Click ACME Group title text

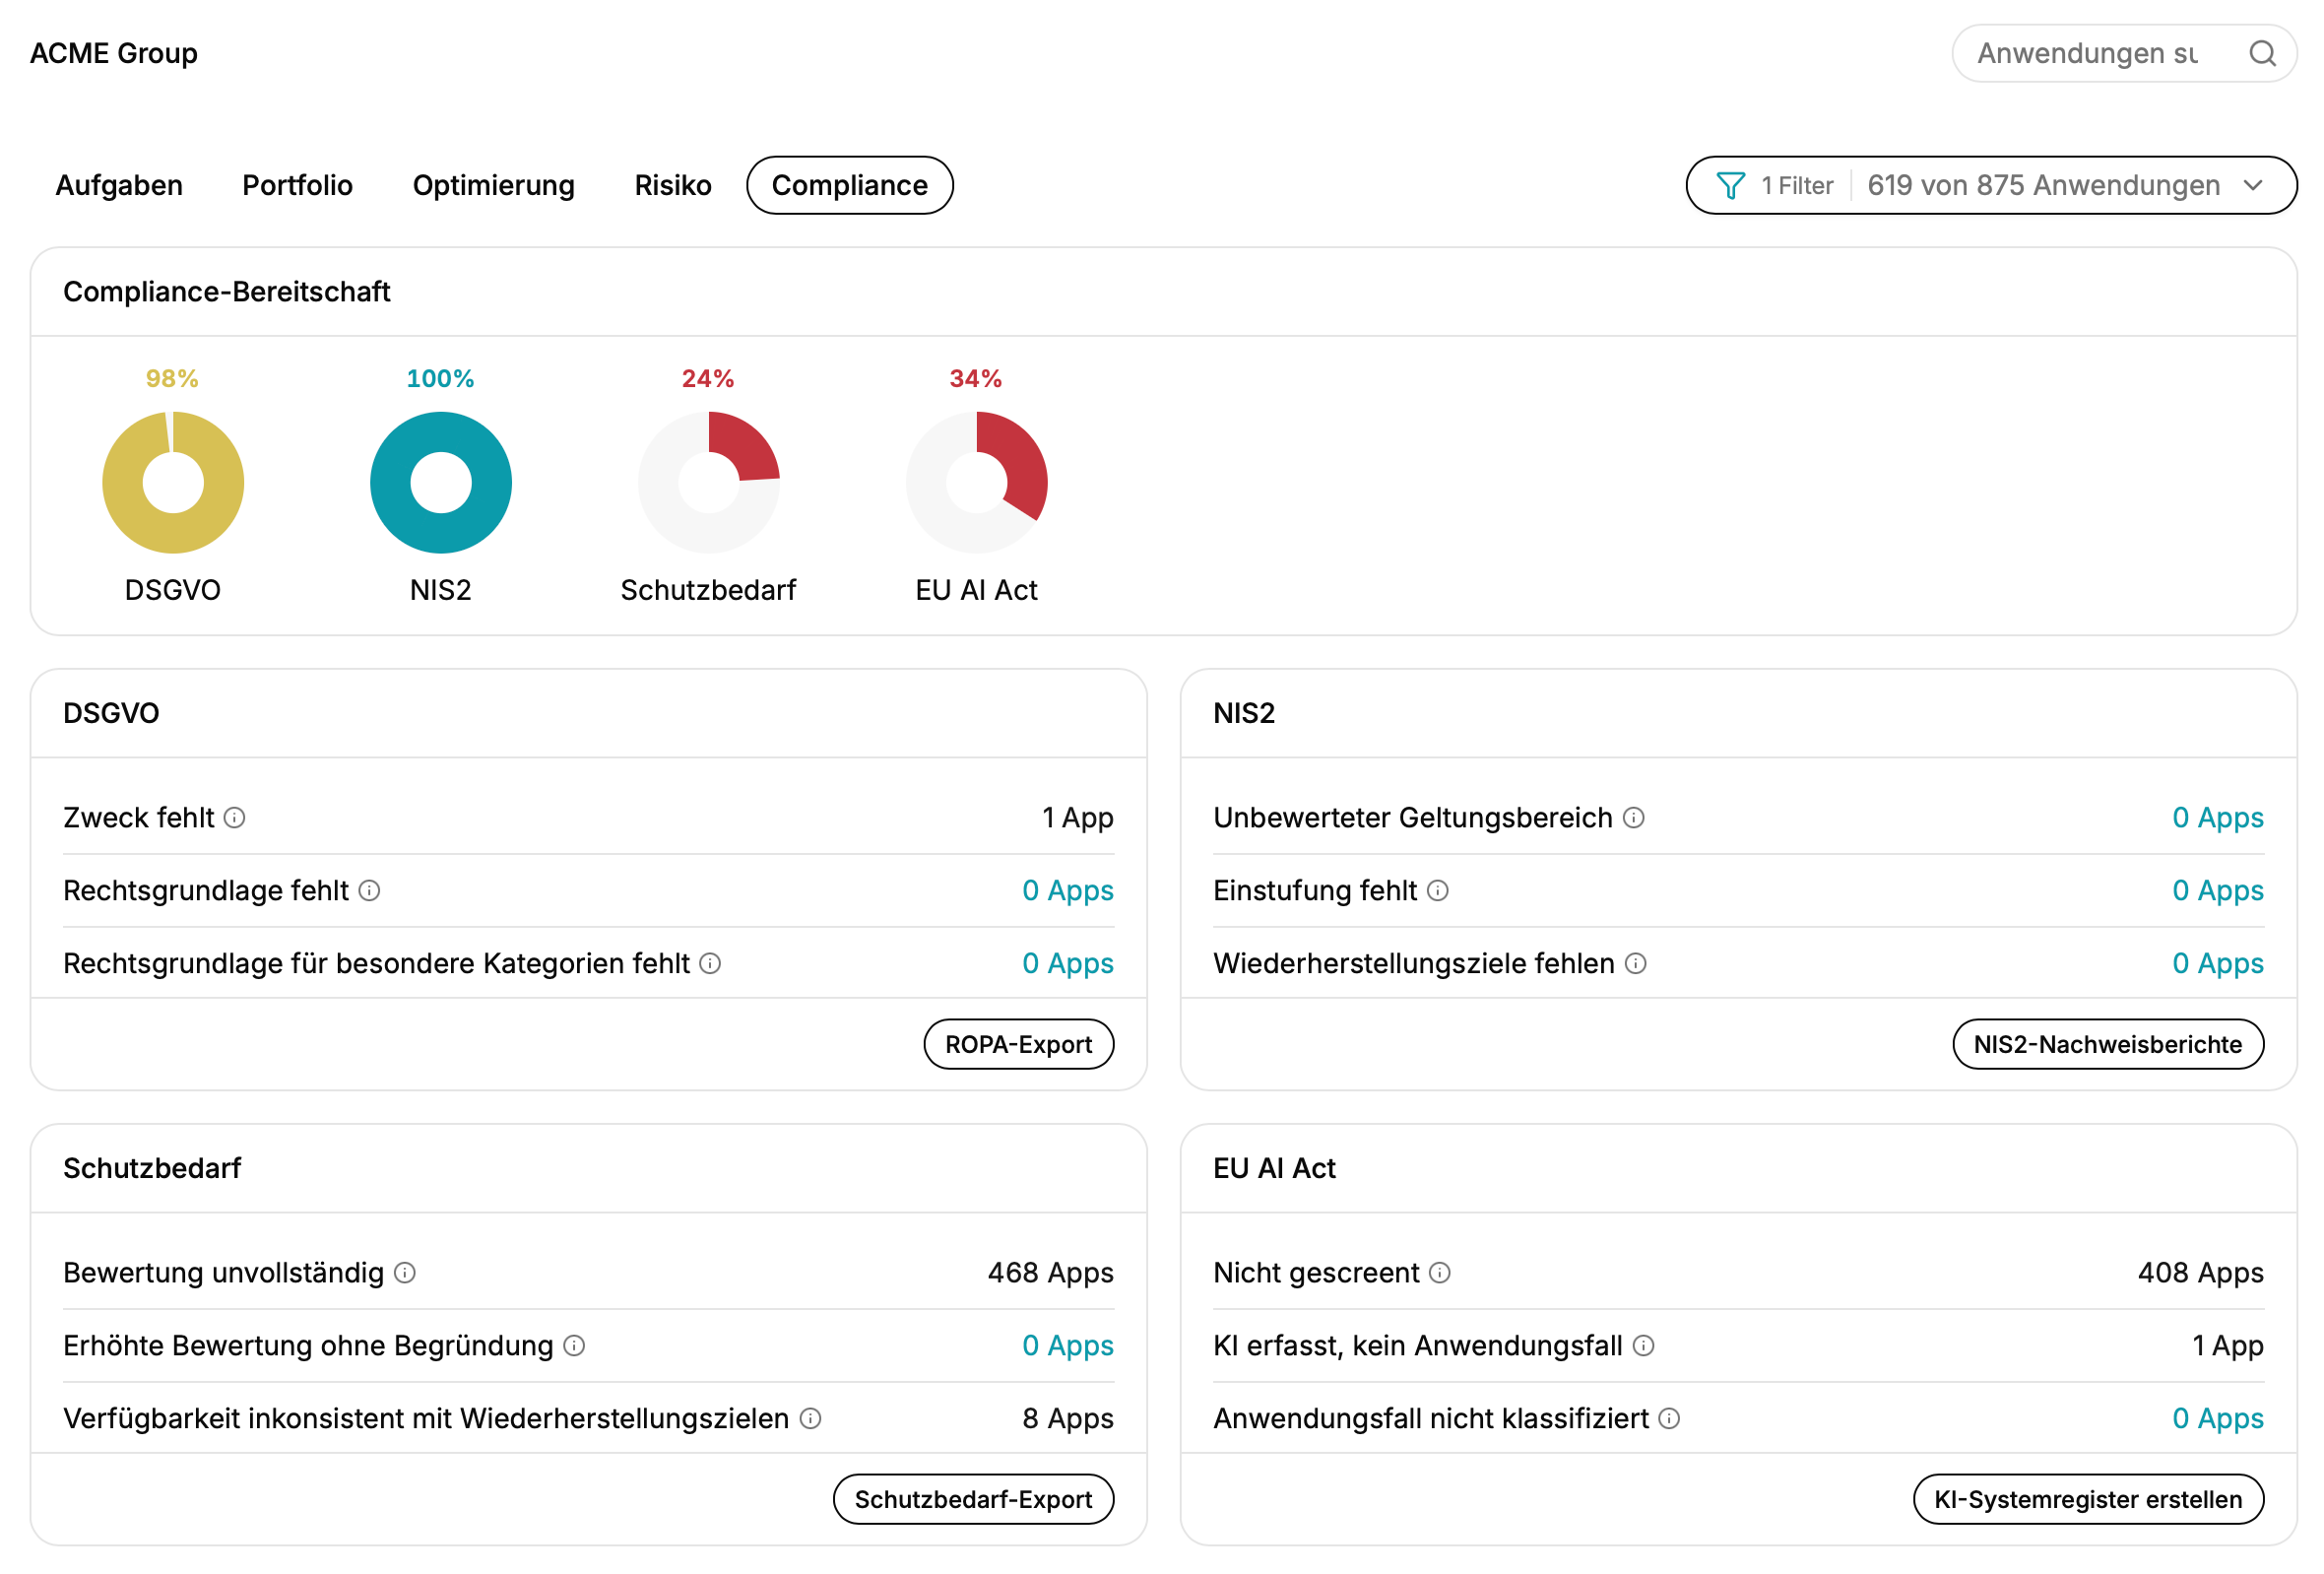(114, 53)
